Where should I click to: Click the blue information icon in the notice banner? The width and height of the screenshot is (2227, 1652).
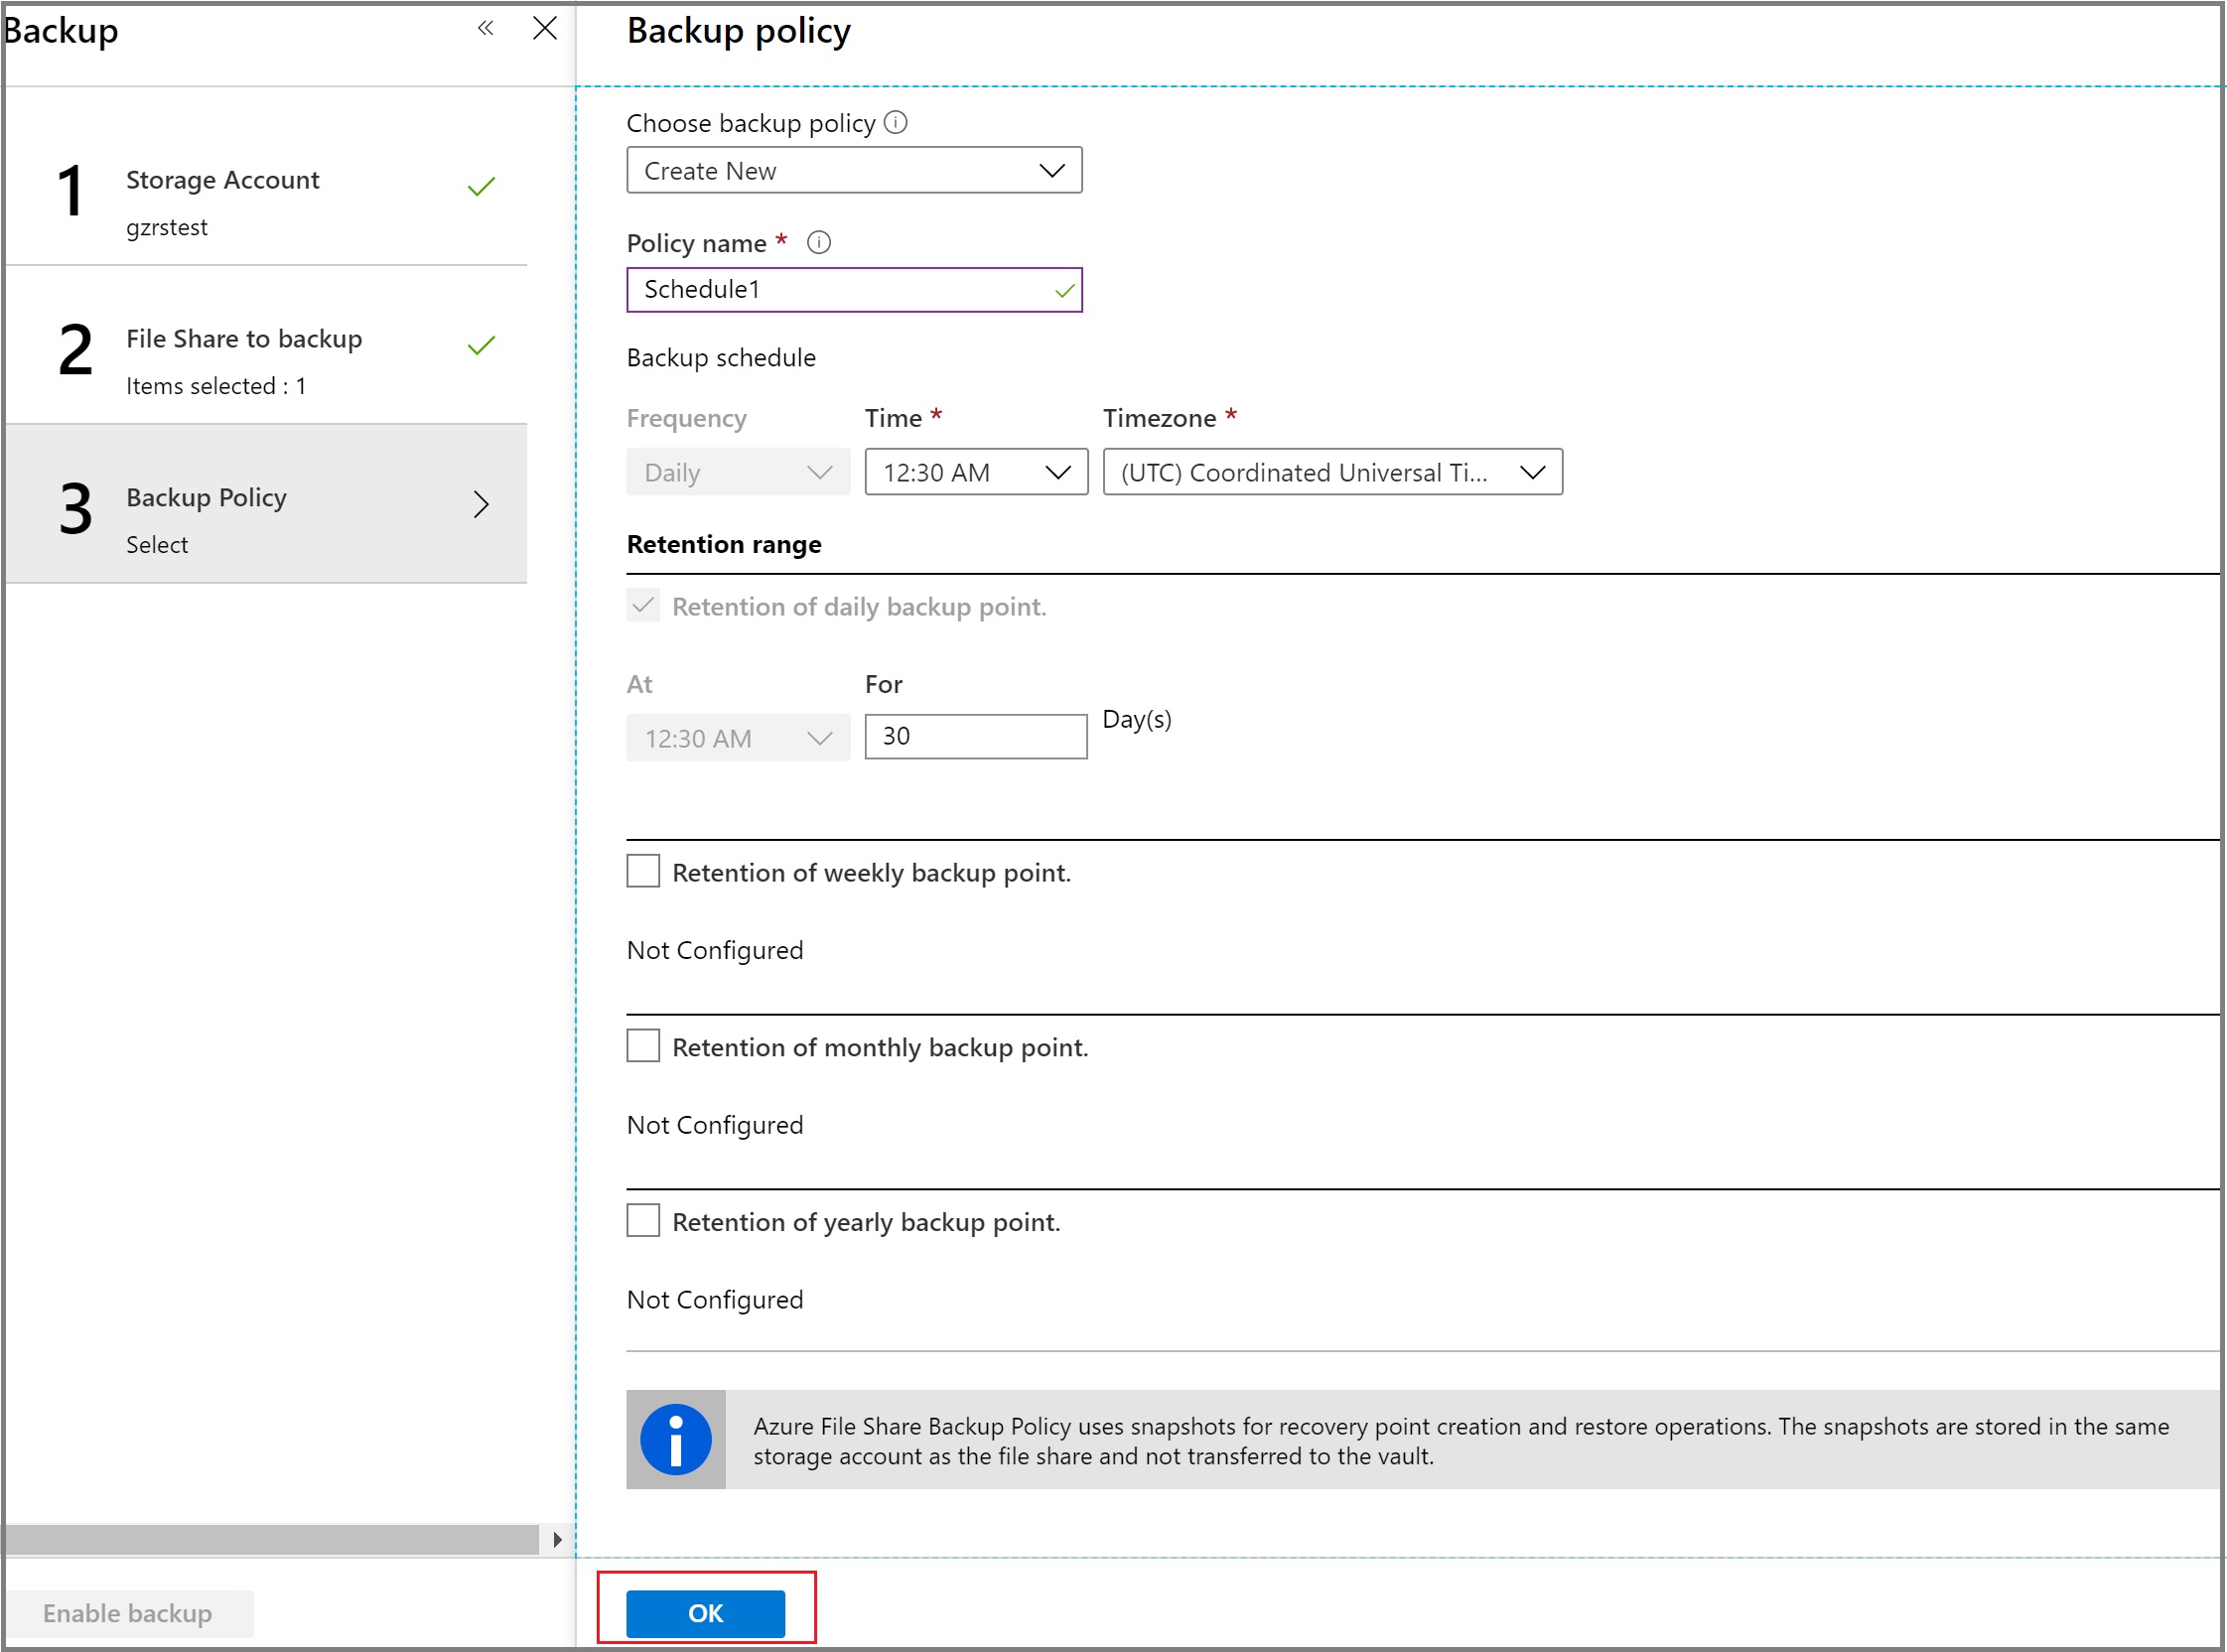click(676, 1440)
